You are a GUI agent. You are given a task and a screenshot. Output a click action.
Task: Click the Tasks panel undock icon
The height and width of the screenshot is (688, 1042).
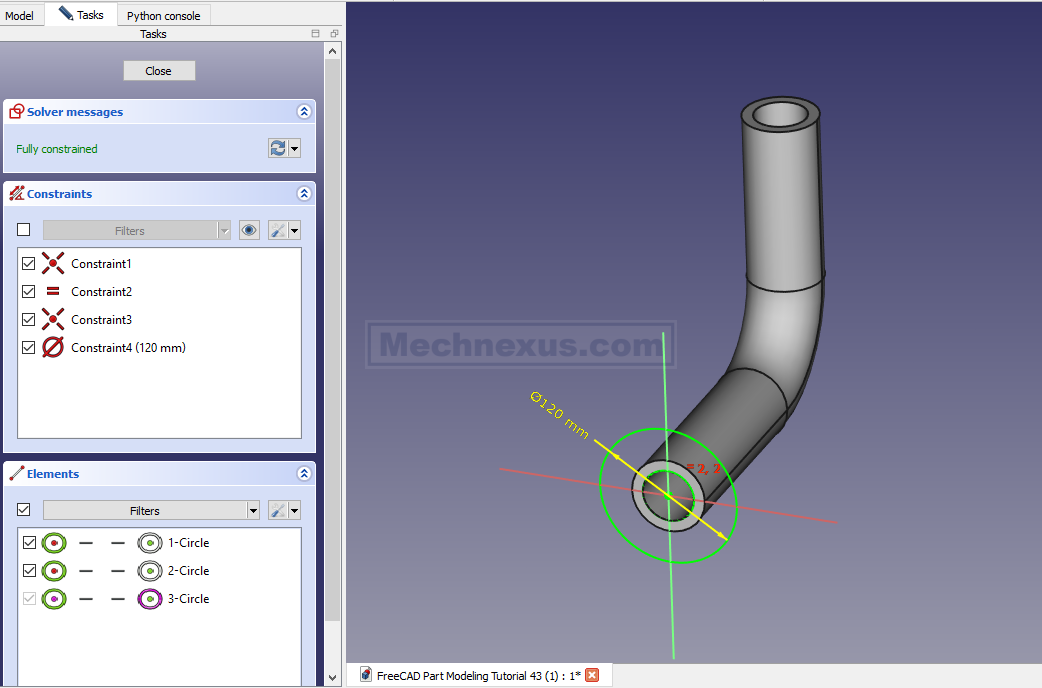click(x=334, y=33)
